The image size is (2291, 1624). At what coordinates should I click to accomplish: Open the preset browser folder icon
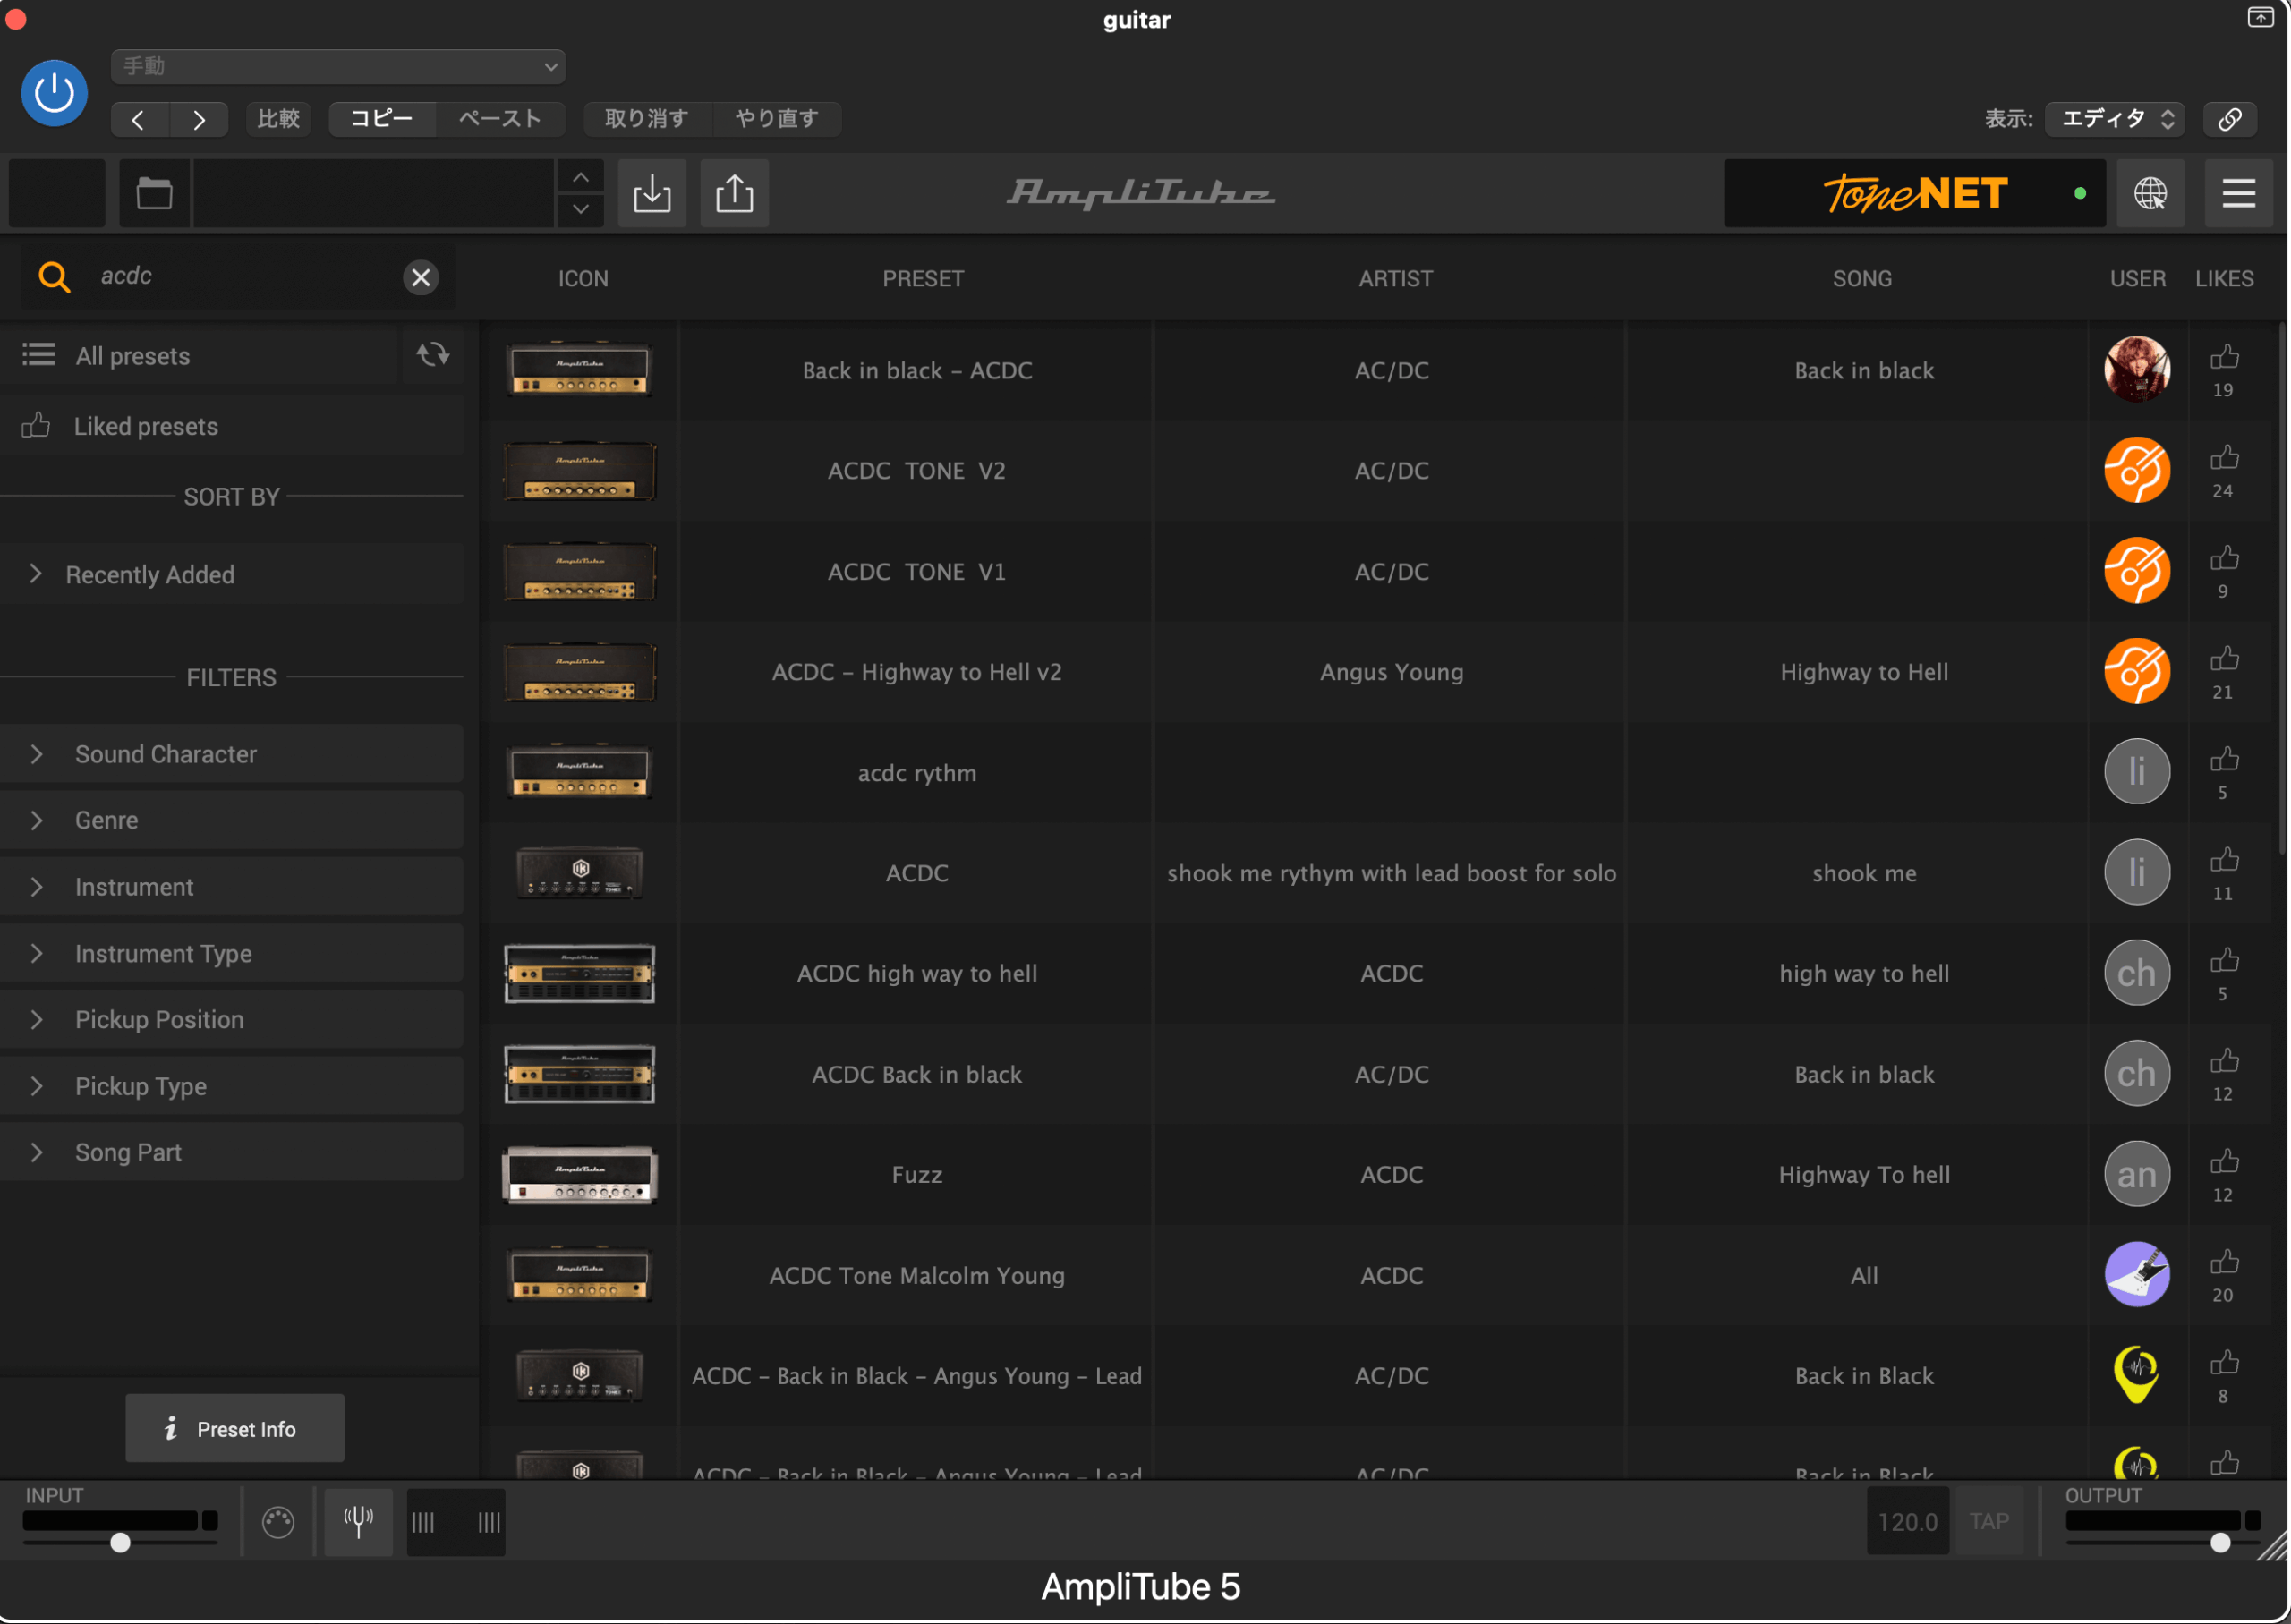click(154, 192)
